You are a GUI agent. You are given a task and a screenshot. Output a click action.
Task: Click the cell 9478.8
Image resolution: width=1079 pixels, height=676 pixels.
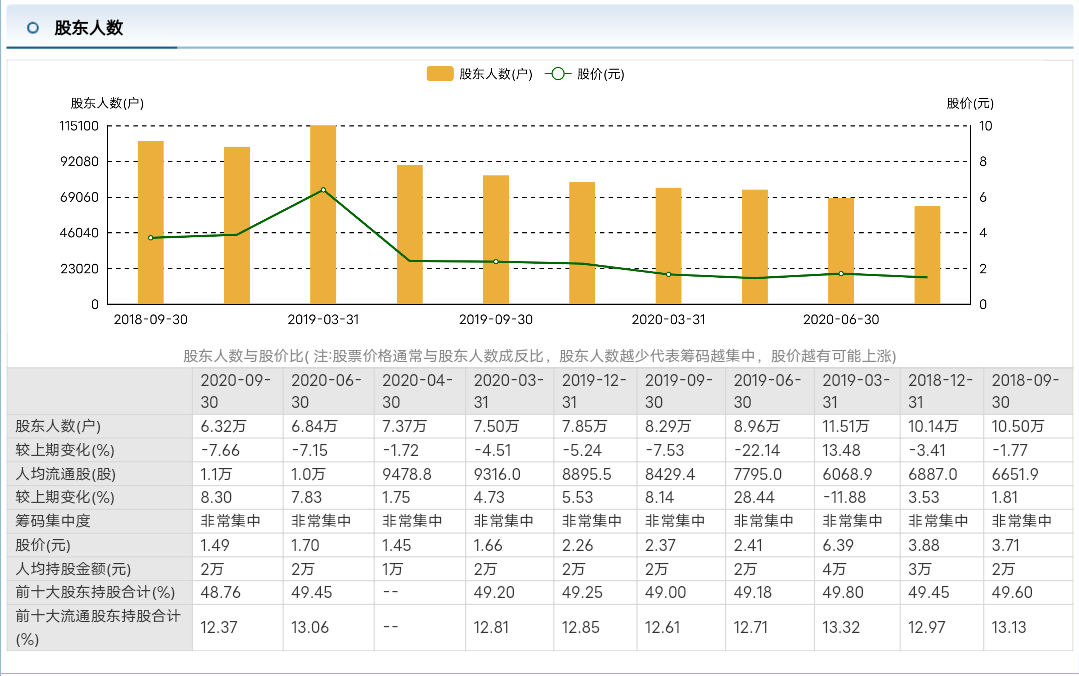pyautogui.click(x=407, y=474)
